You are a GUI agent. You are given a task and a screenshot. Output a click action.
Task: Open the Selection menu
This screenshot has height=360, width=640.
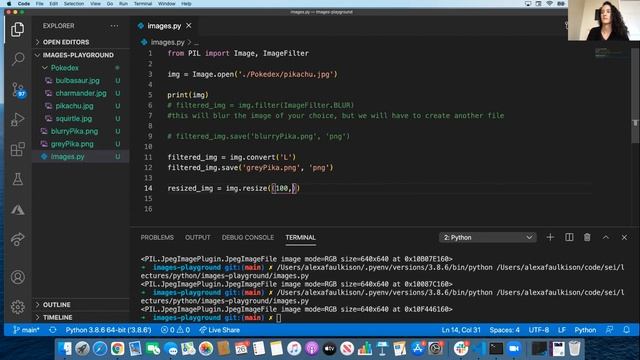click(73, 4)
